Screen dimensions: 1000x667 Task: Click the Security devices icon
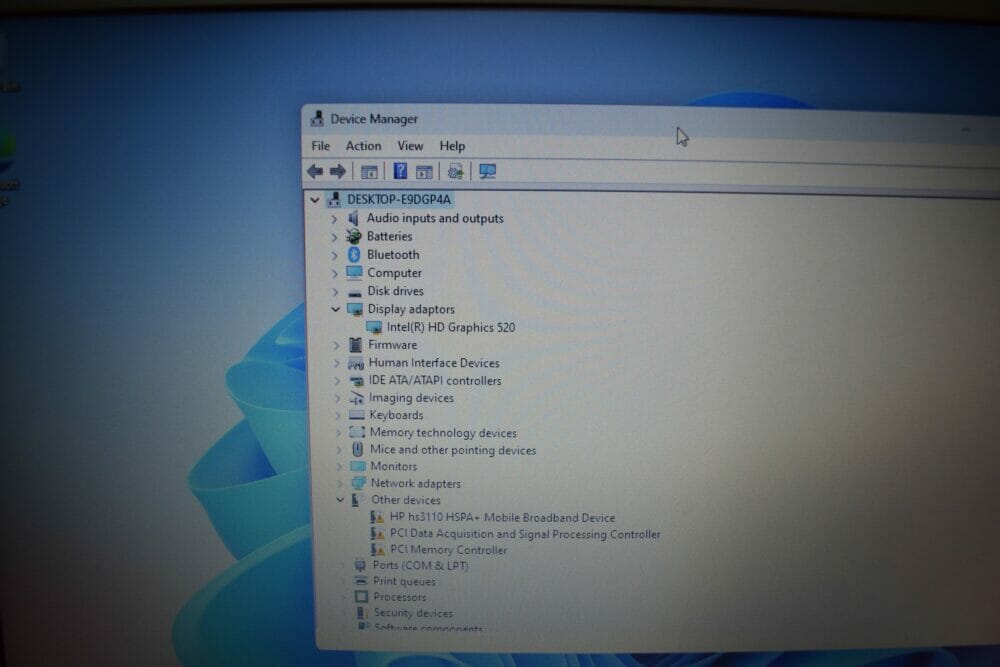coord(362,613)
